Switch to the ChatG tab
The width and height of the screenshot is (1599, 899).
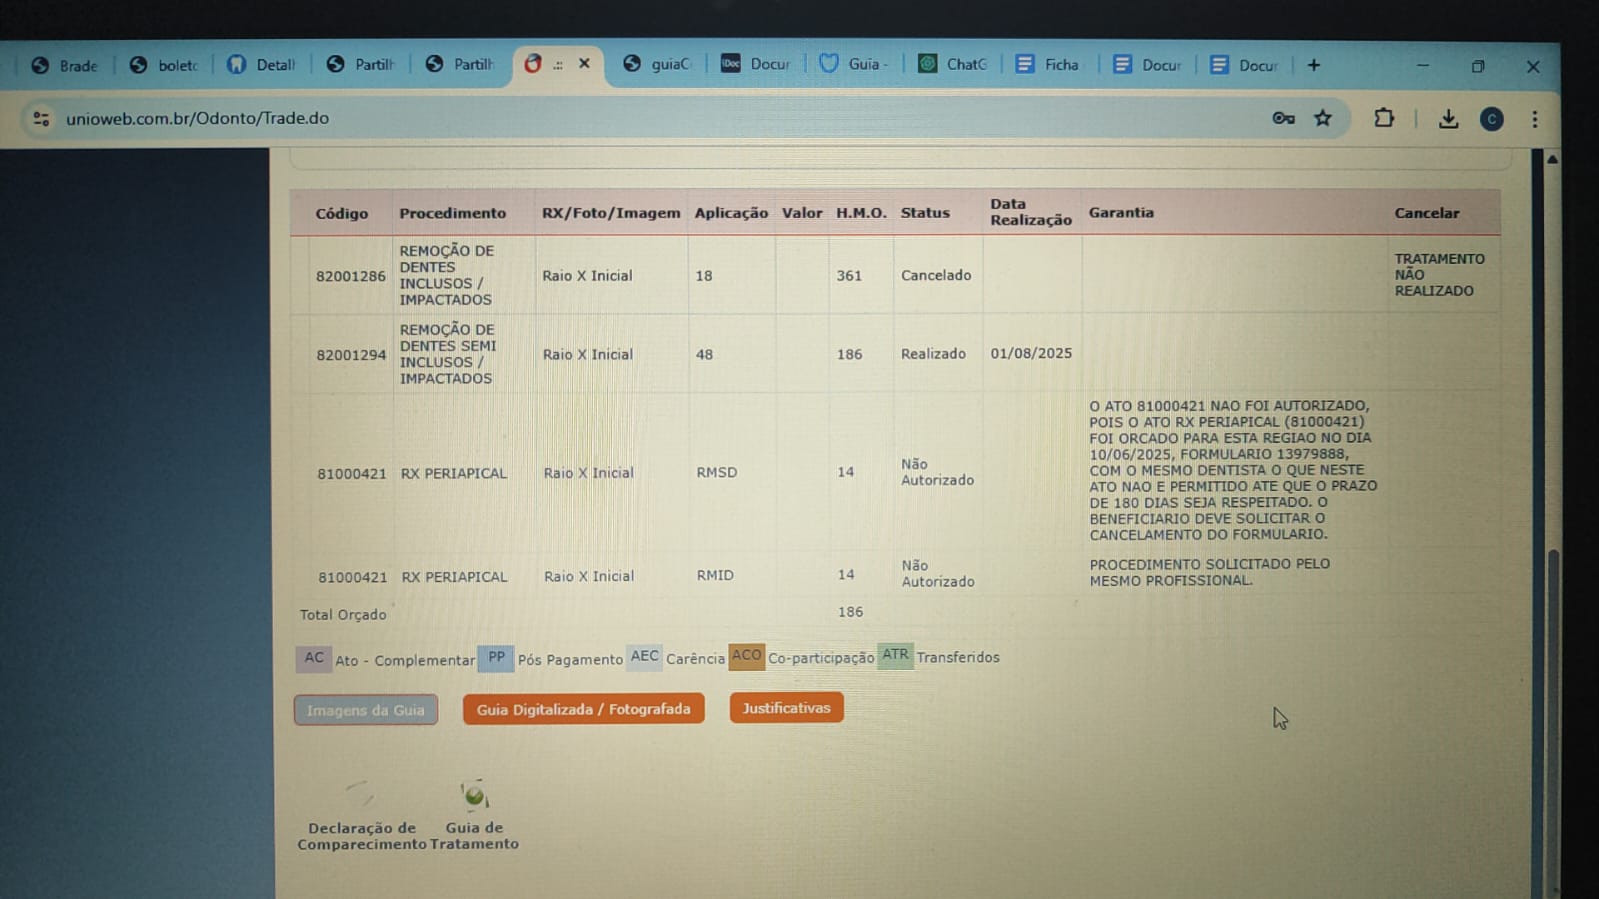coord(953,64)
